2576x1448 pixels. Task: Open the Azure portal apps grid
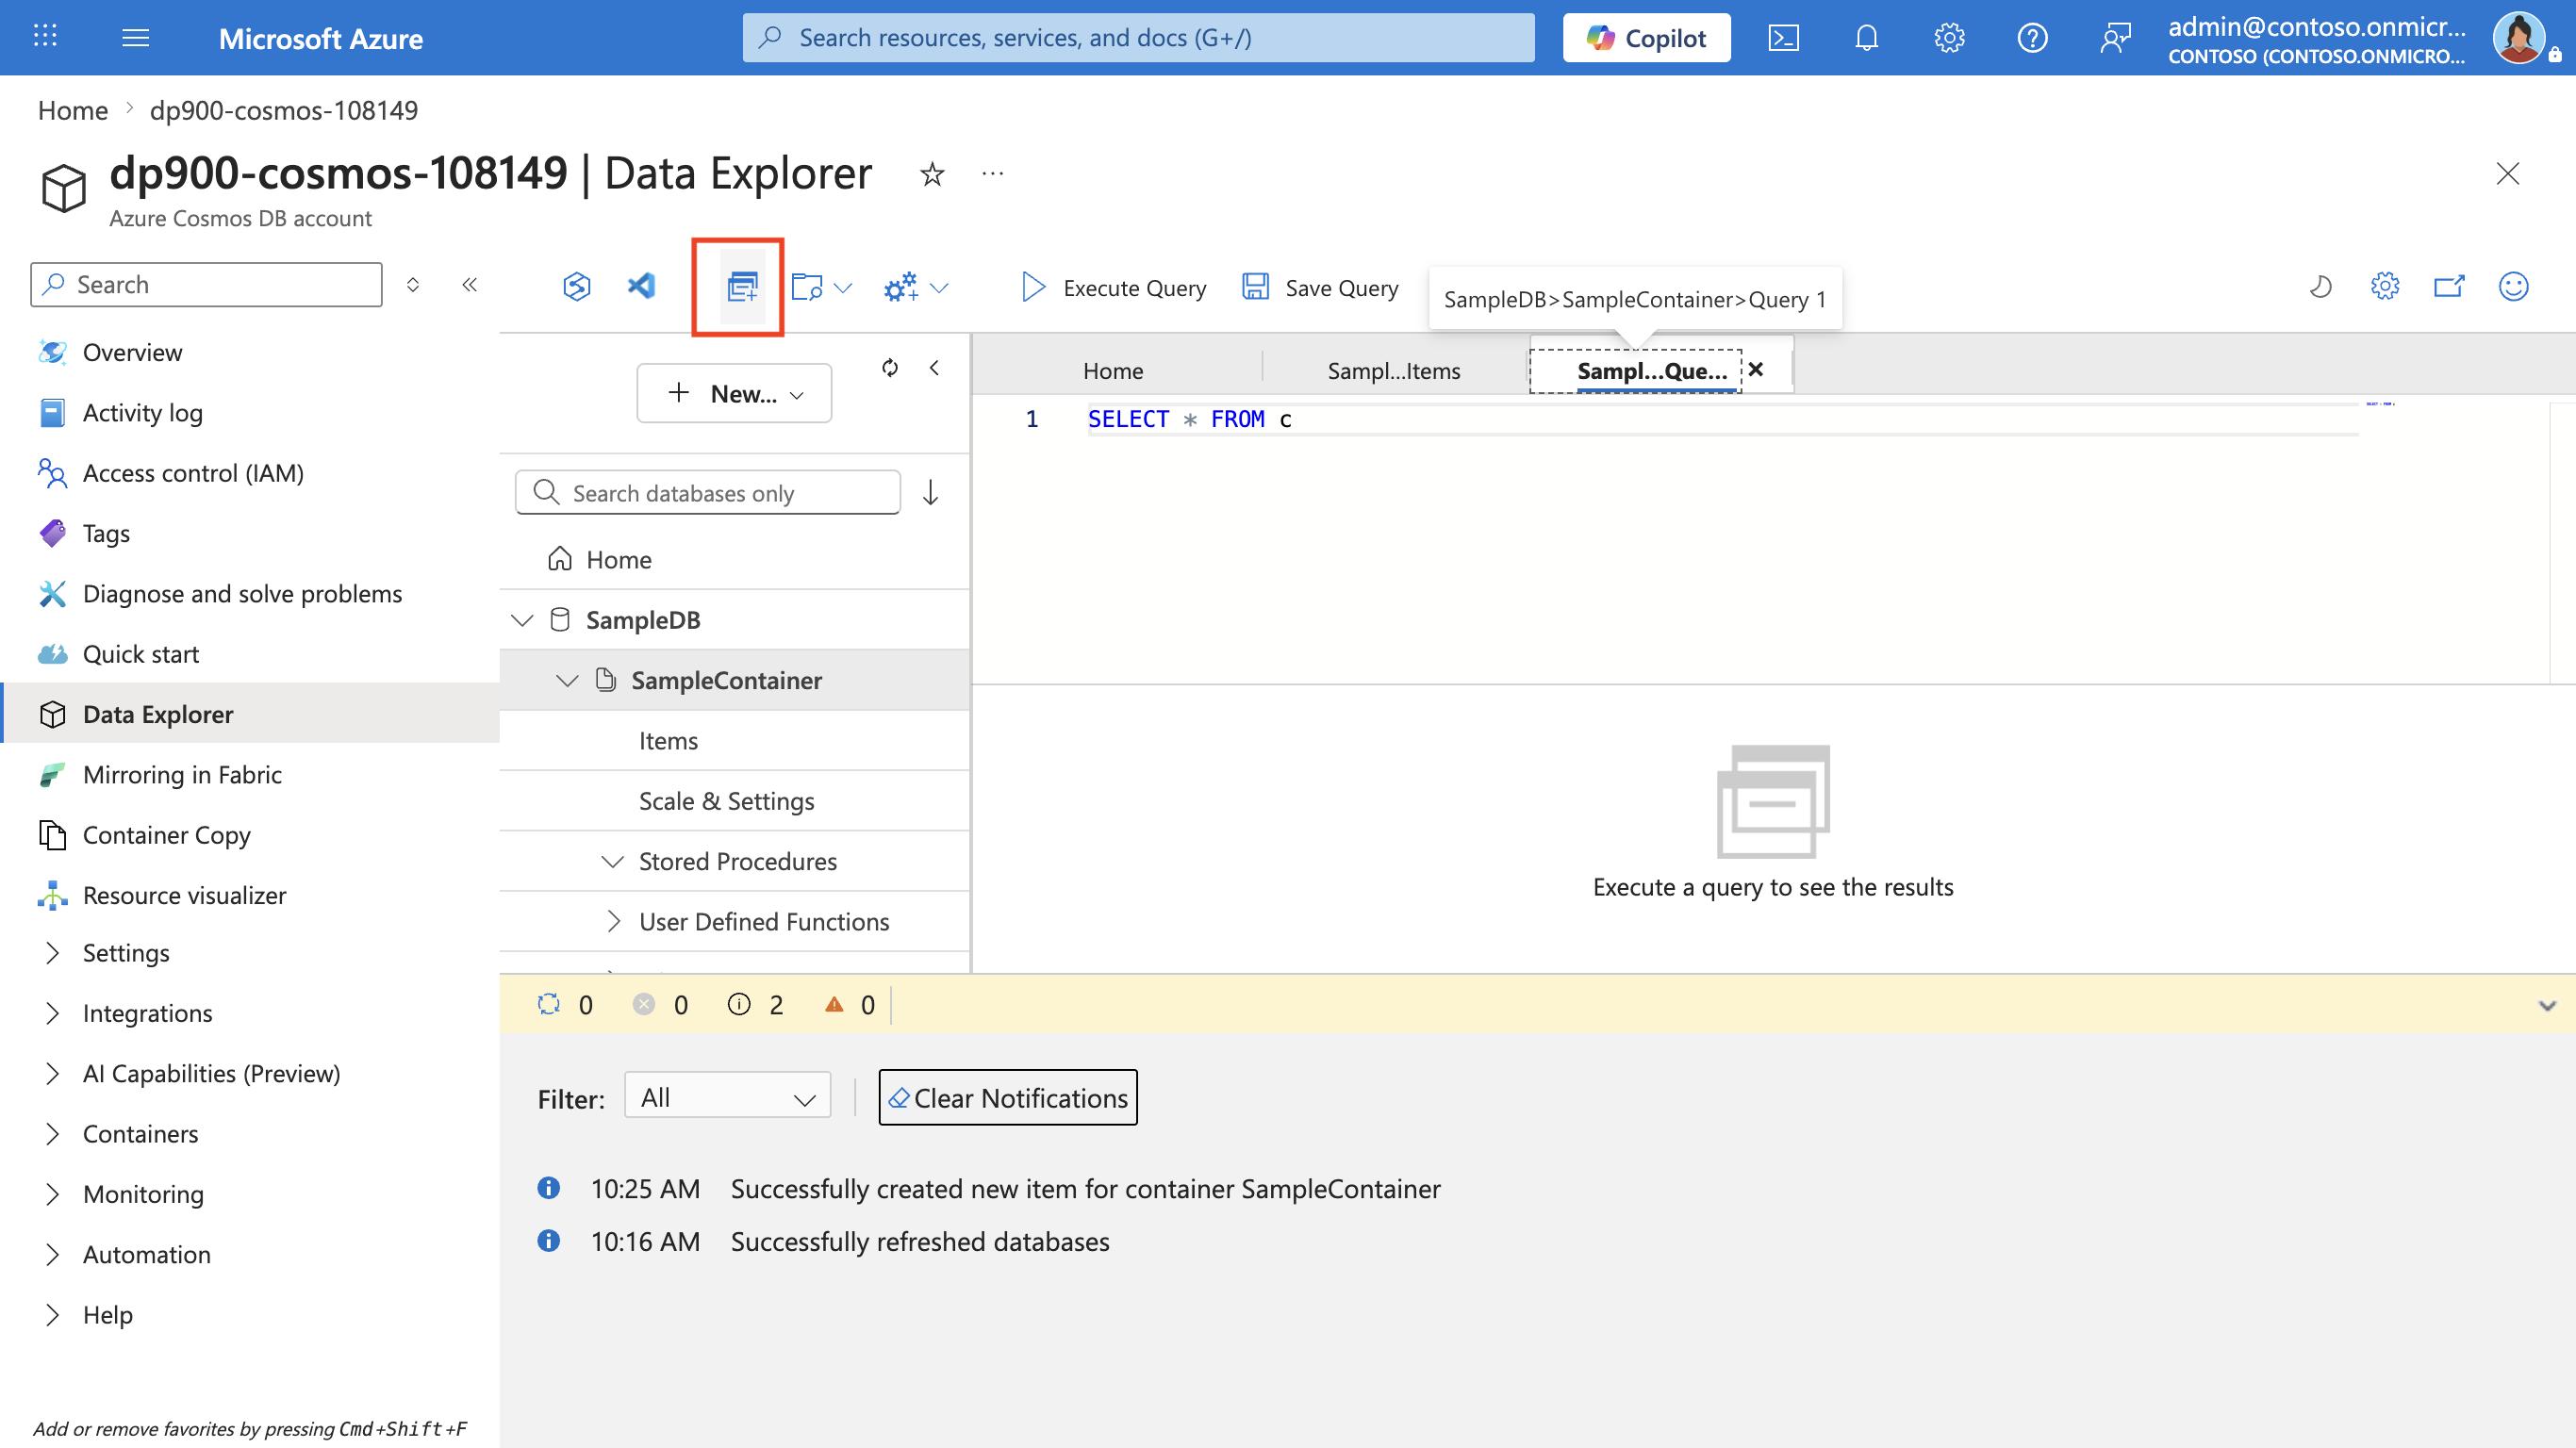coord(45,37)
